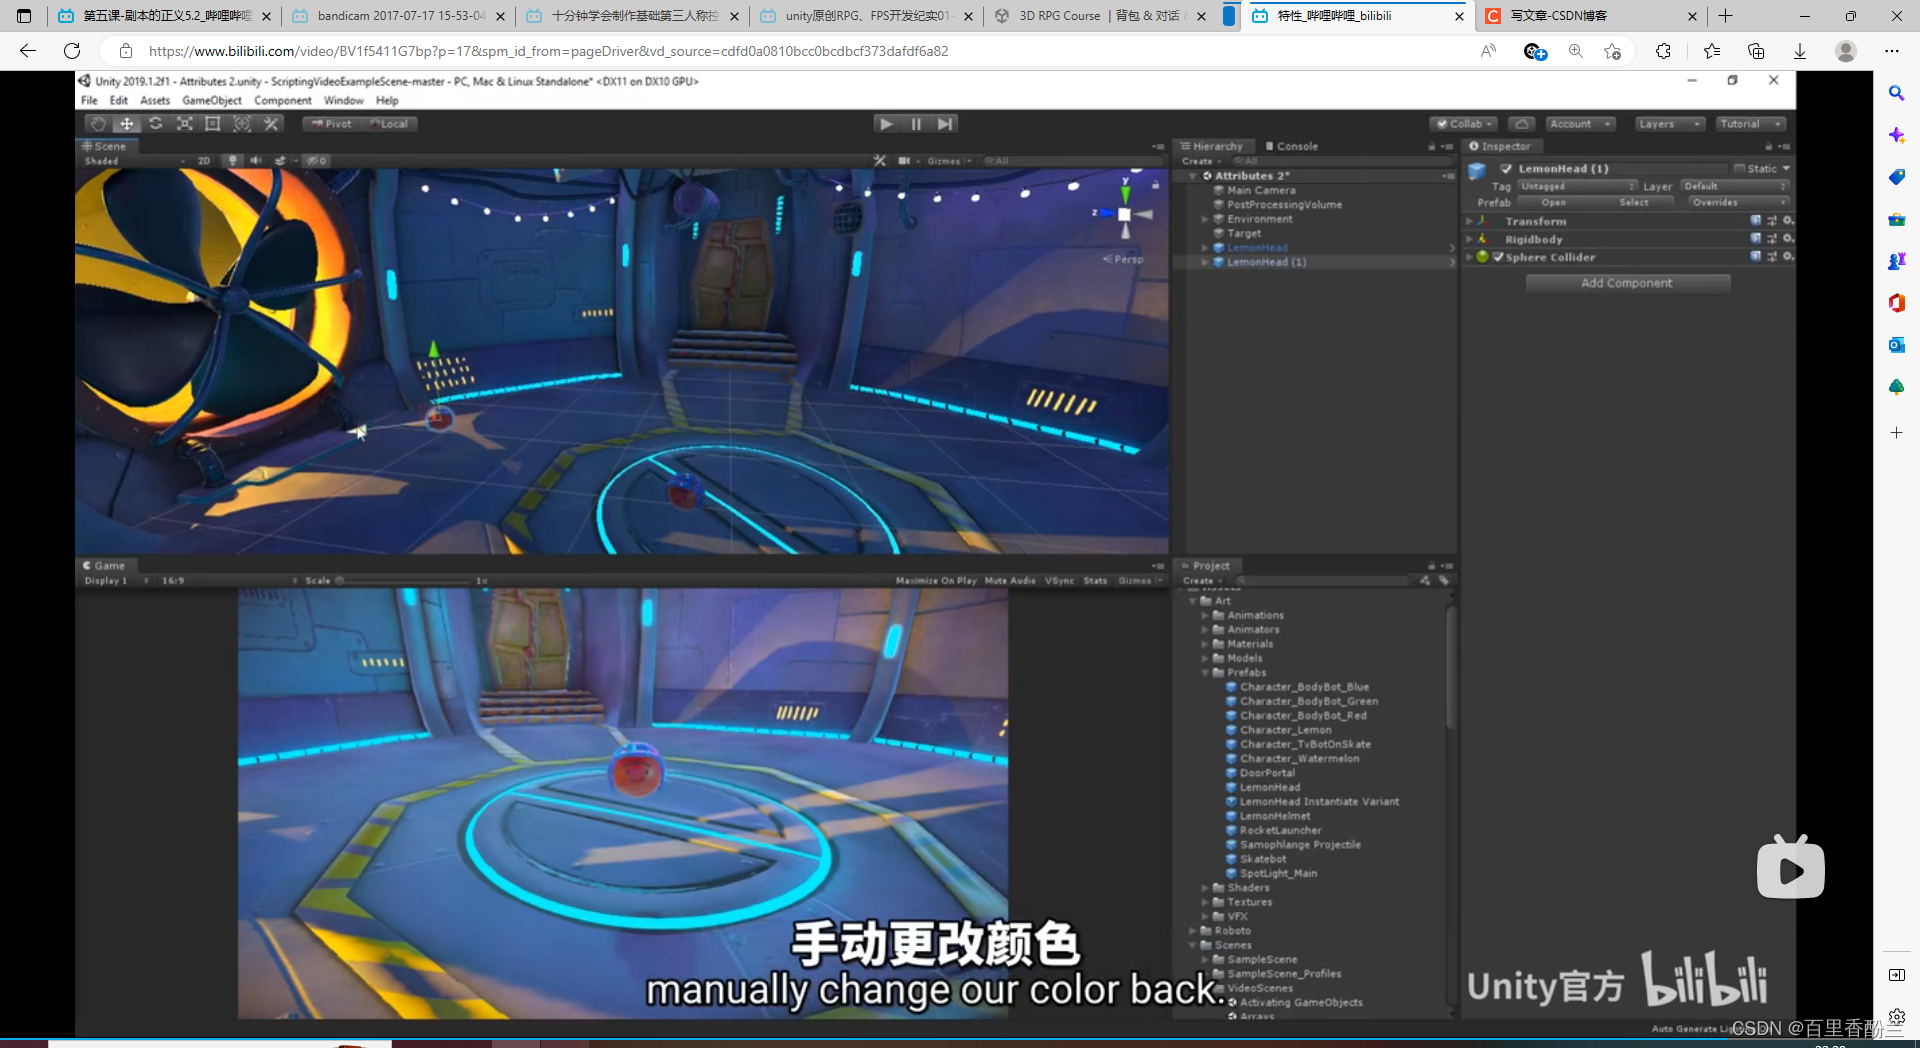Click Maximize On Play in Game view
Image resolution: width=1920 pixels, height=1048 pixels.
pyautogui.click(x=936, y=580)
